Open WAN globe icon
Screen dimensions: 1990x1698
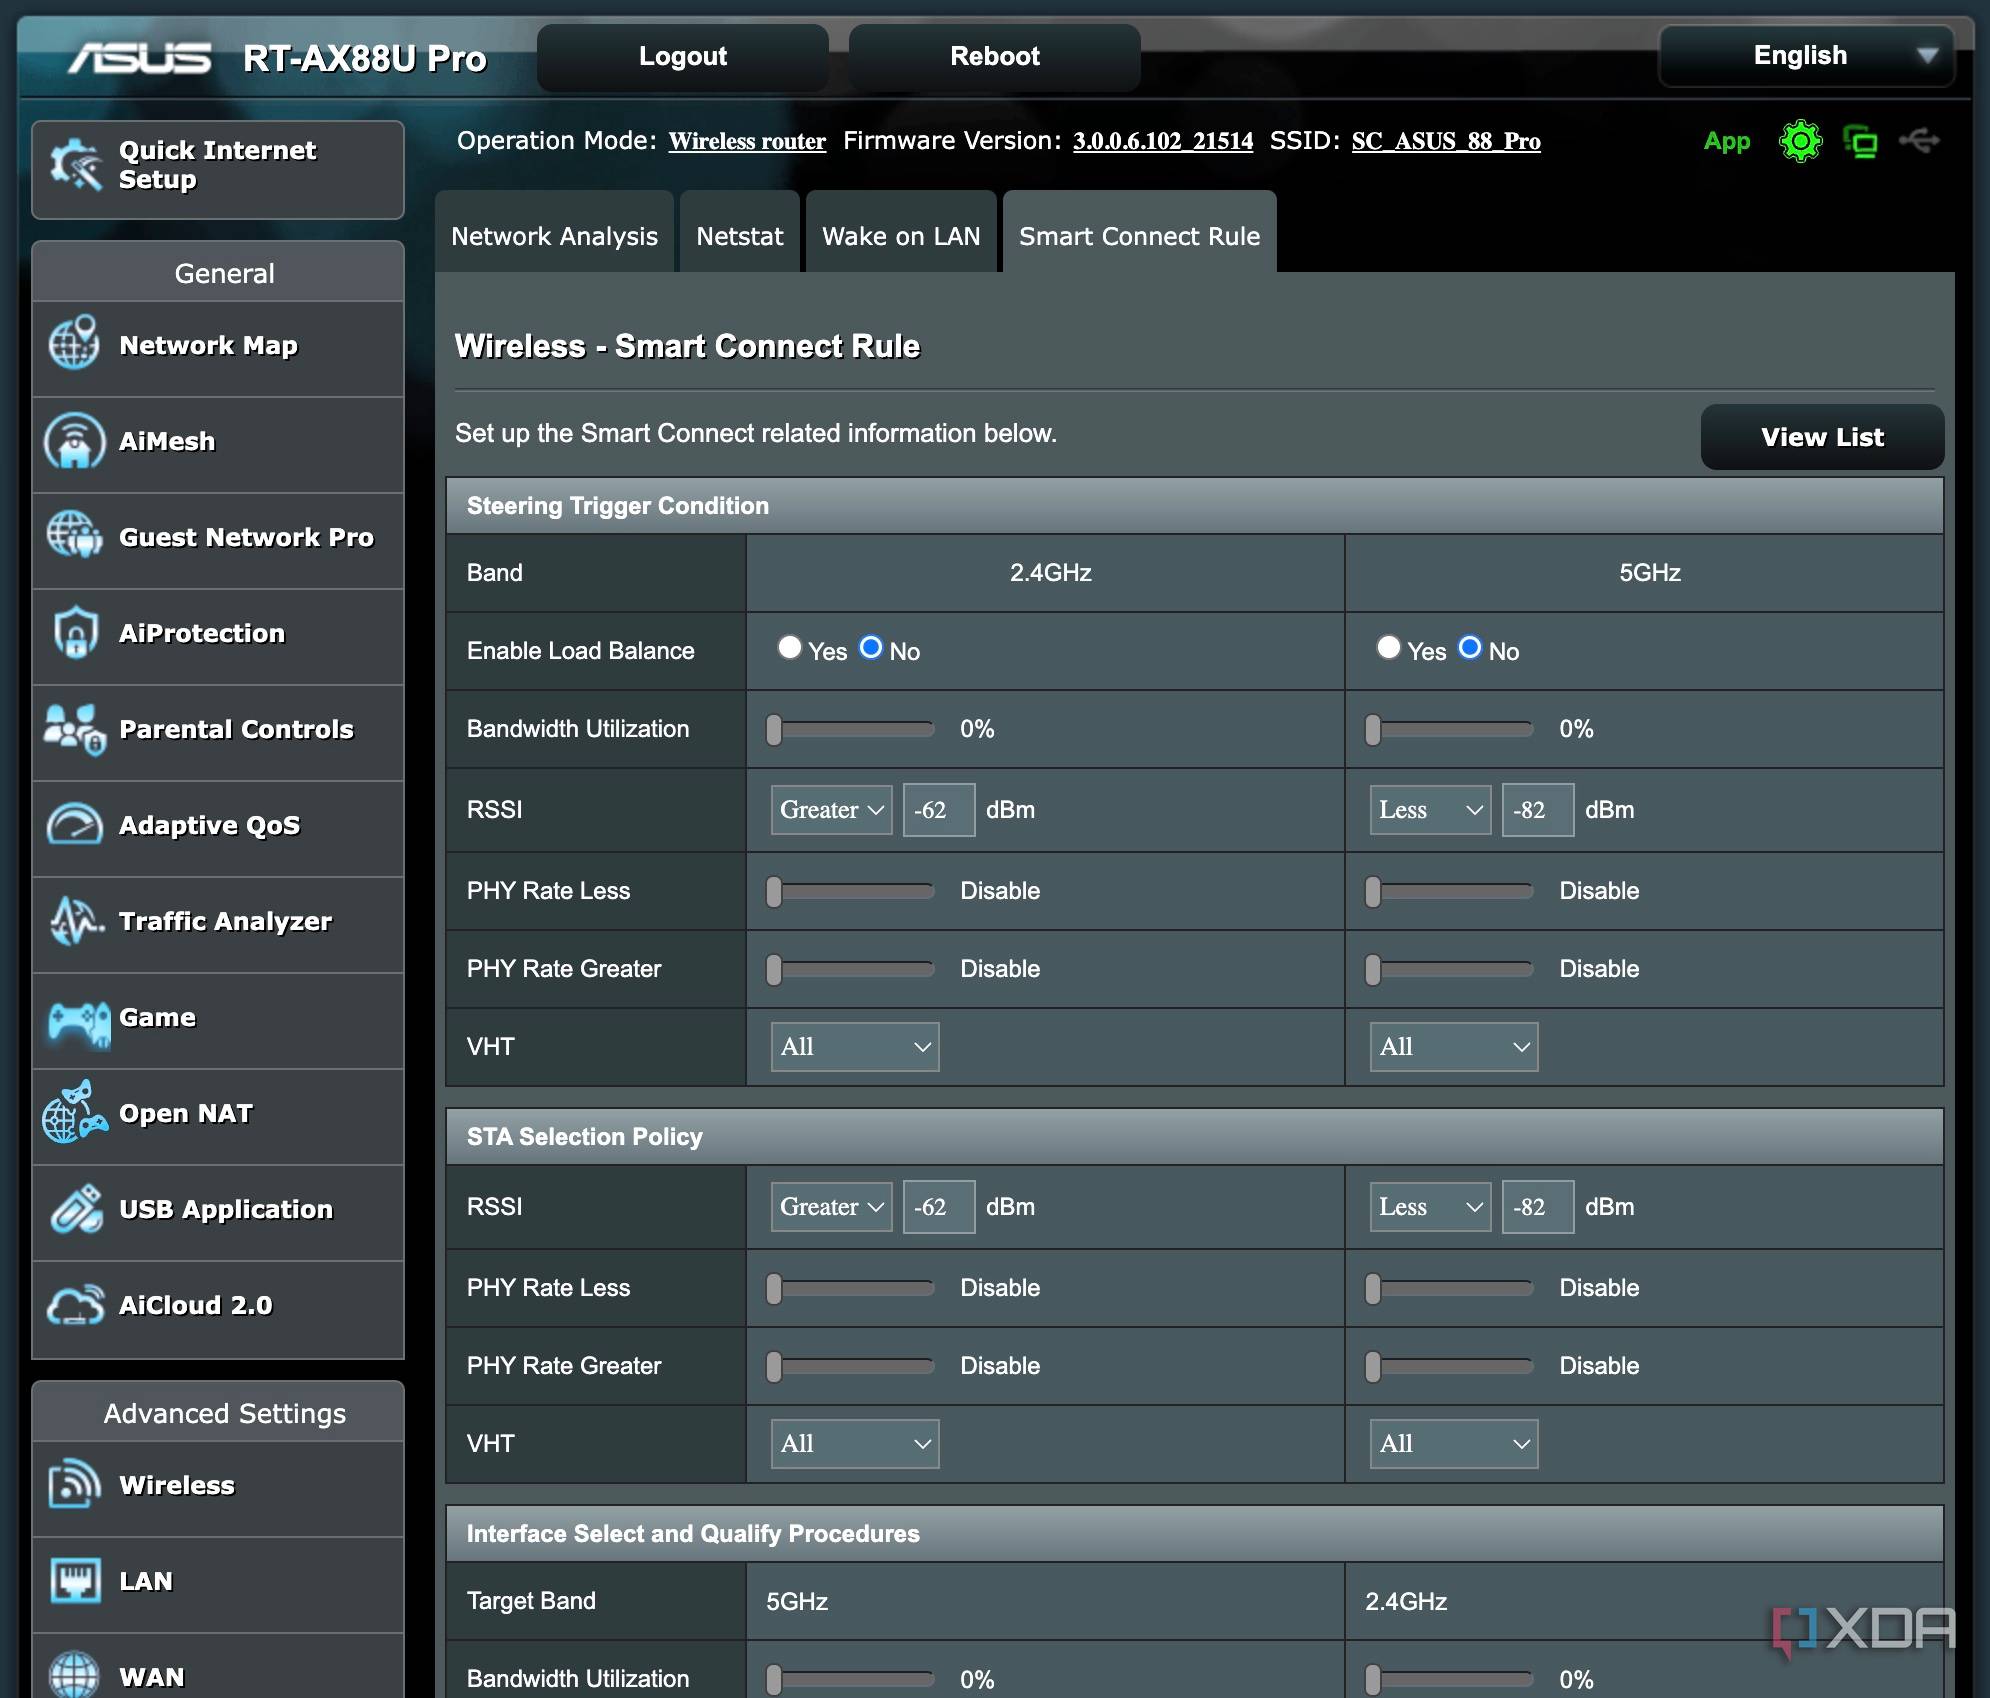[74, 1676]
